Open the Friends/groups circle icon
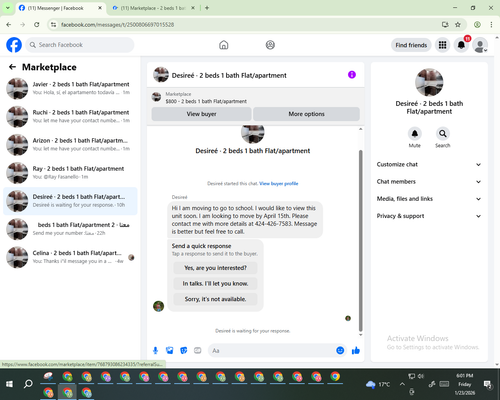 (x=270, y=45)
